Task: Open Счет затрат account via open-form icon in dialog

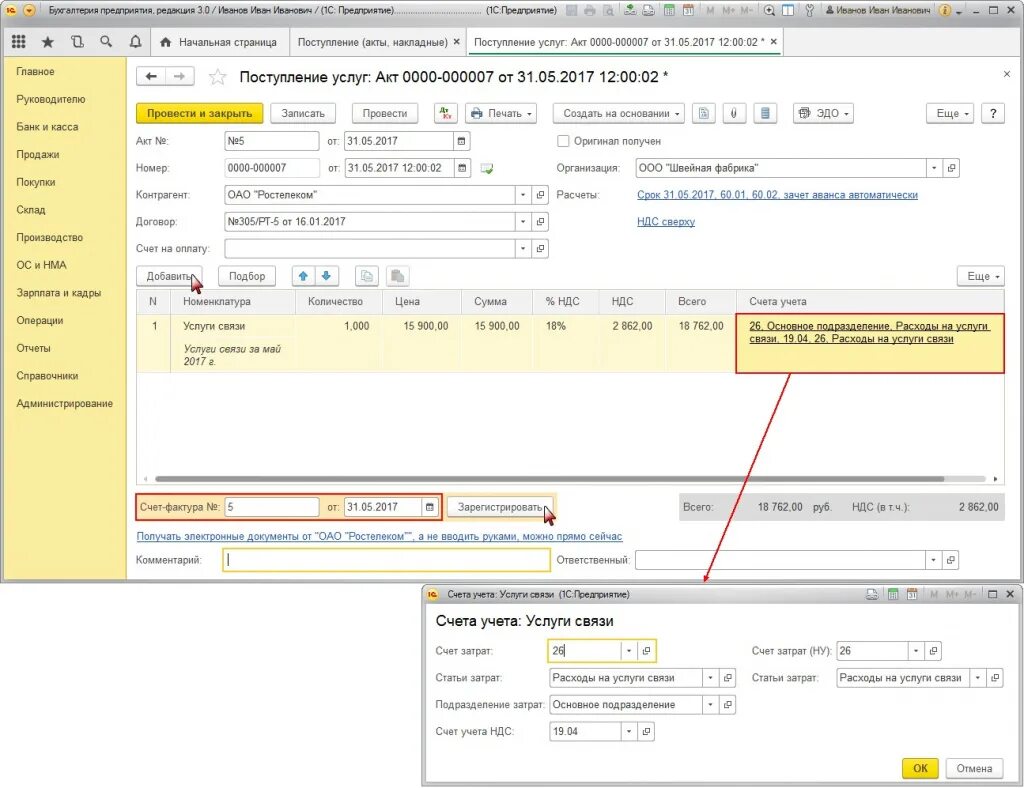Action: (647, 650)
